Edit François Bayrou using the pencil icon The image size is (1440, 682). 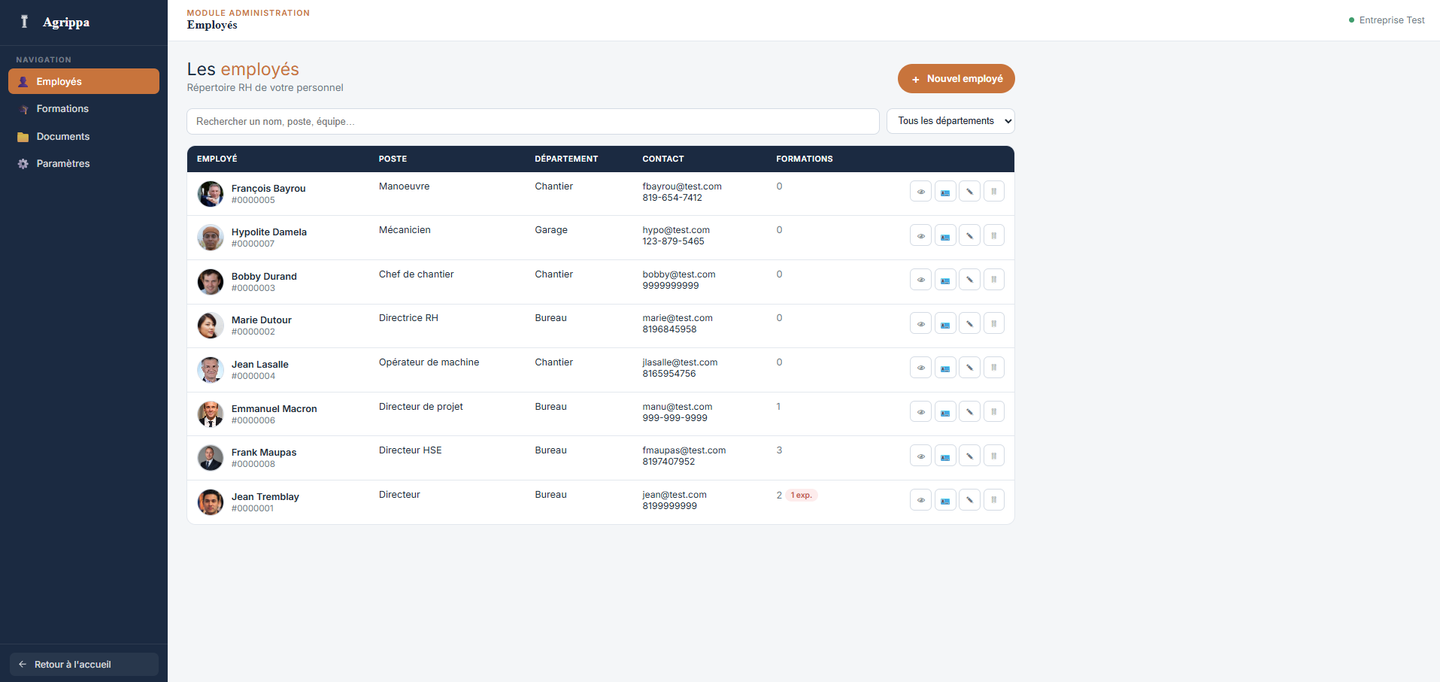969,192
